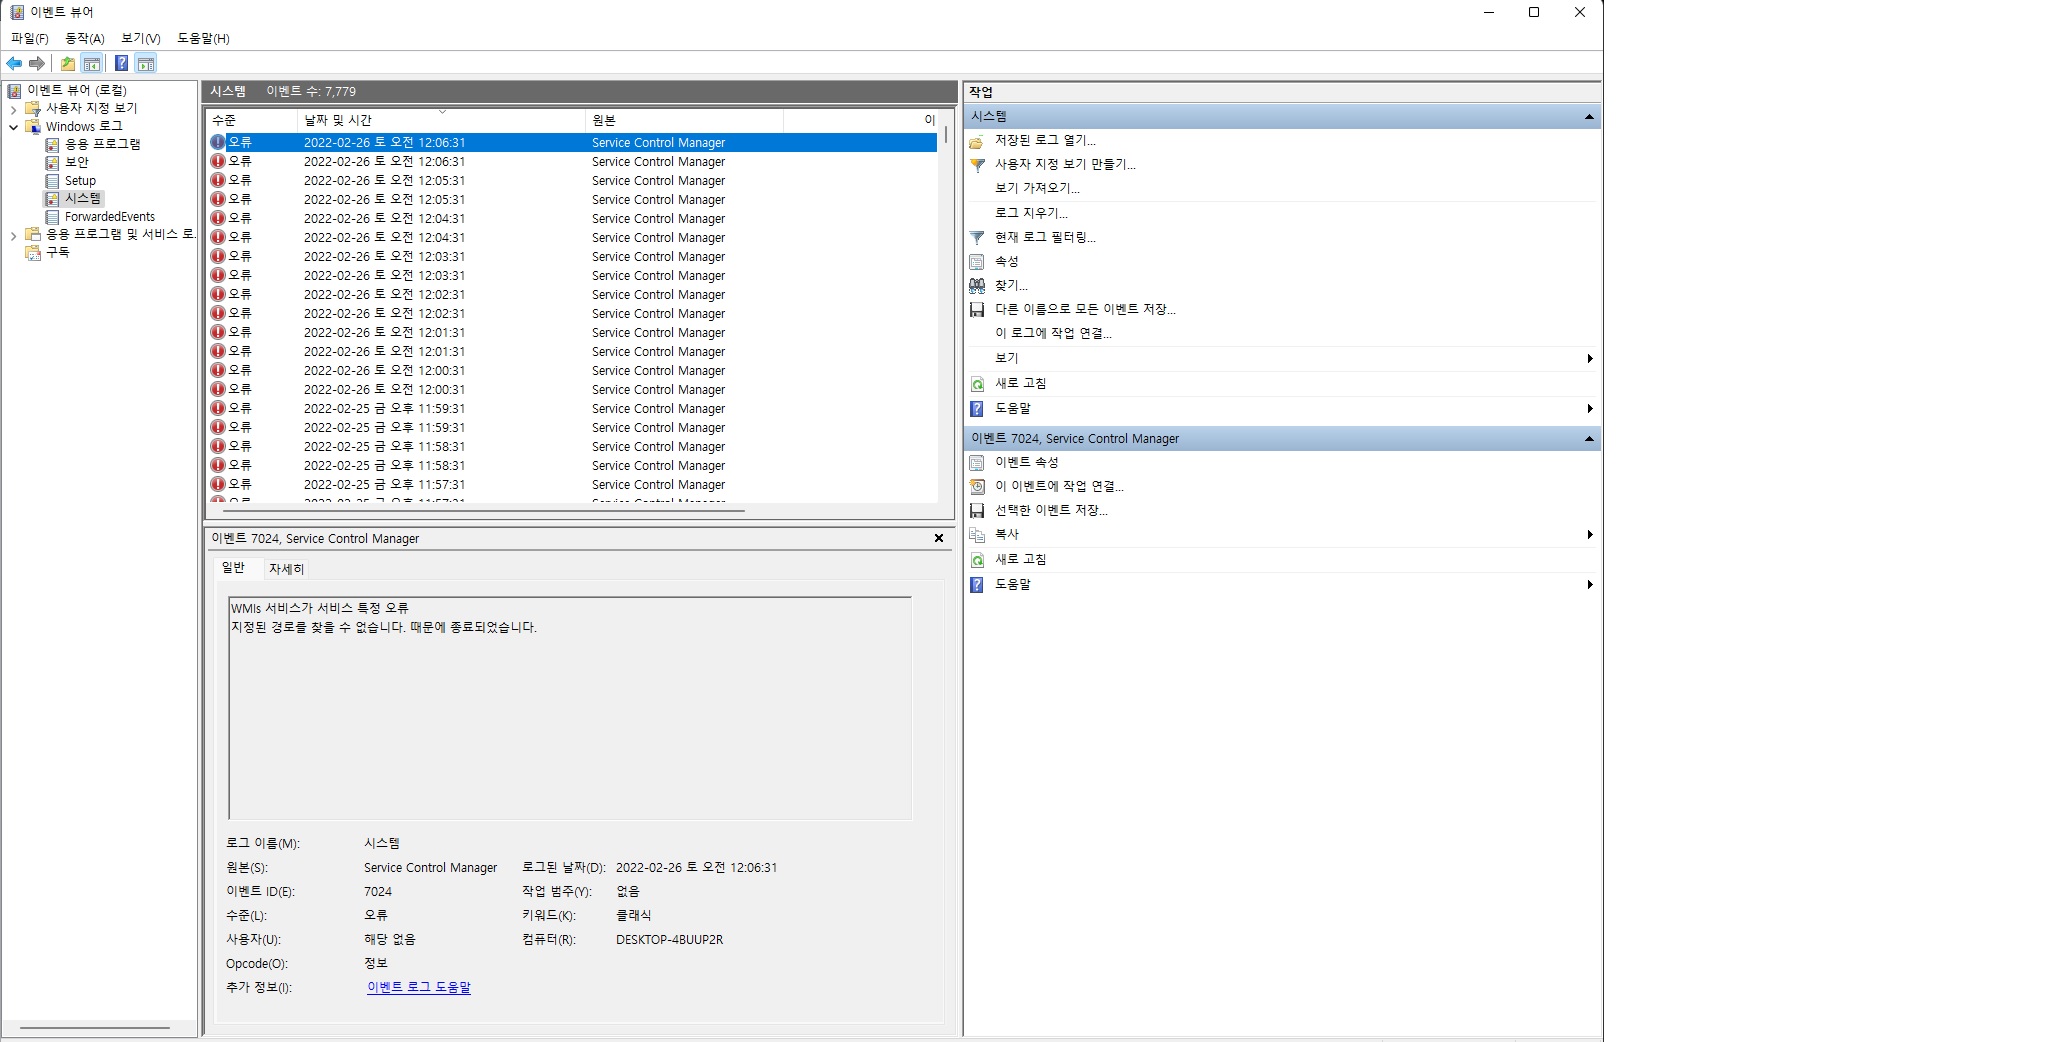Click 로그 지우기 action
Screen dimensions: 2064x1042
point(1031,214)
